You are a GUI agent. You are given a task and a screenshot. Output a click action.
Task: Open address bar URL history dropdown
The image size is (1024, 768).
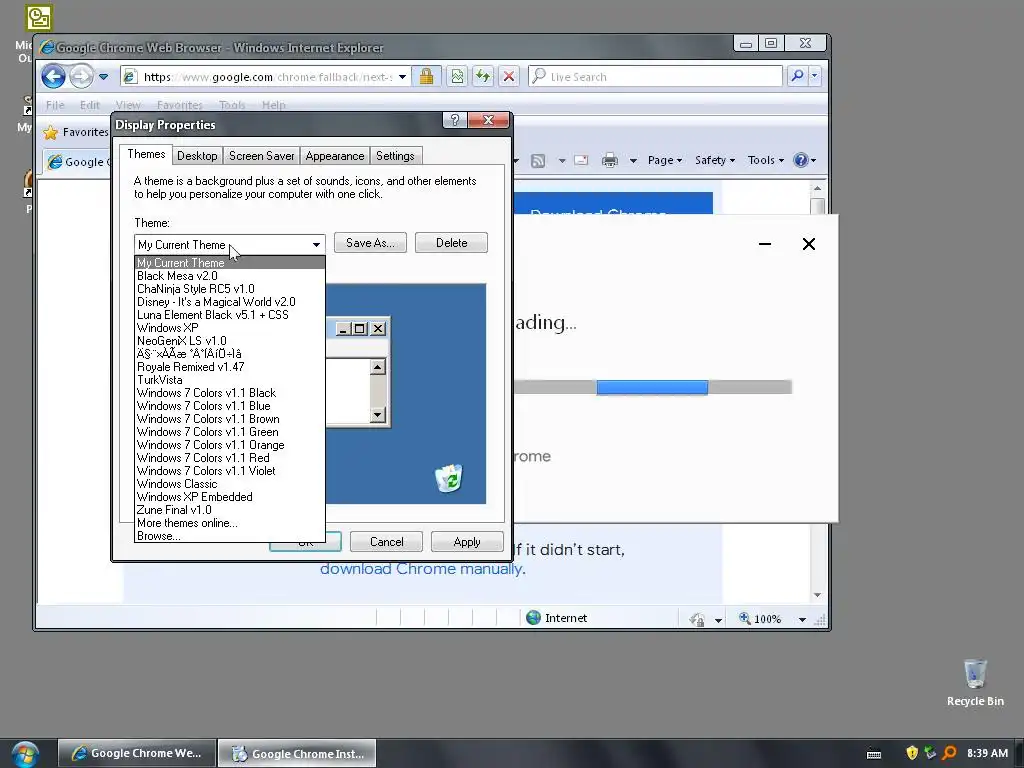coord(403,76)
